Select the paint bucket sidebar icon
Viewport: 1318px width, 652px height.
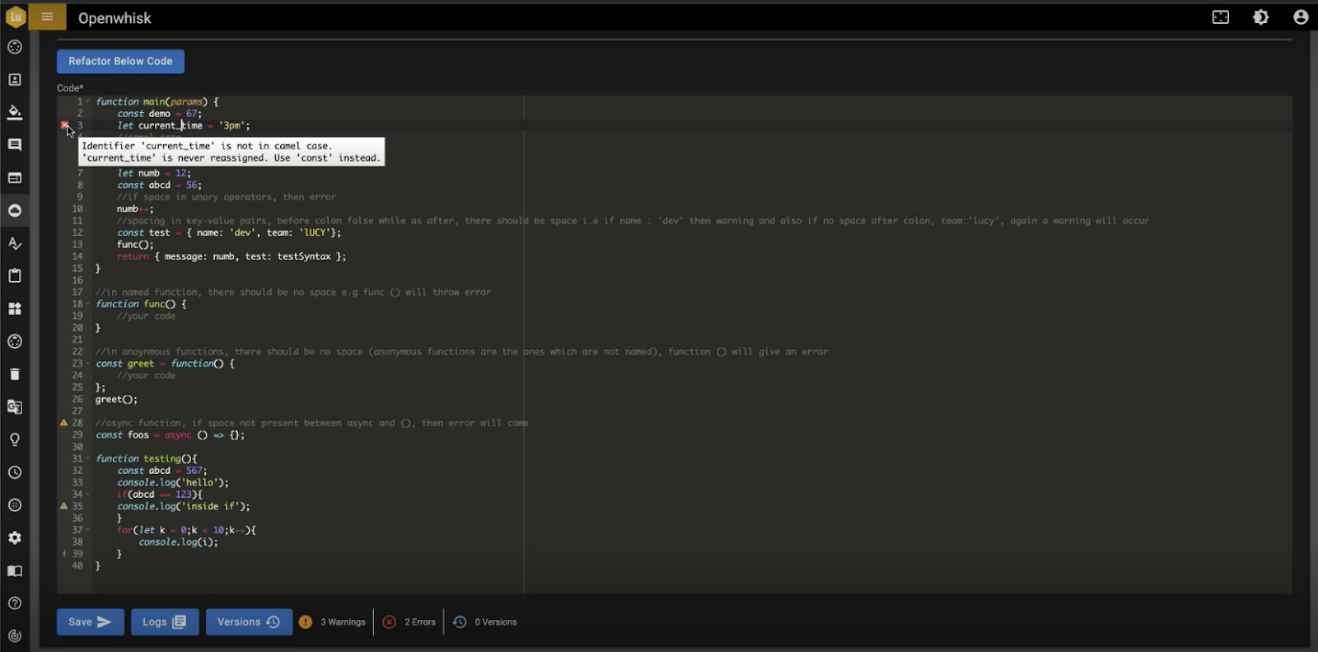point(15,113)
